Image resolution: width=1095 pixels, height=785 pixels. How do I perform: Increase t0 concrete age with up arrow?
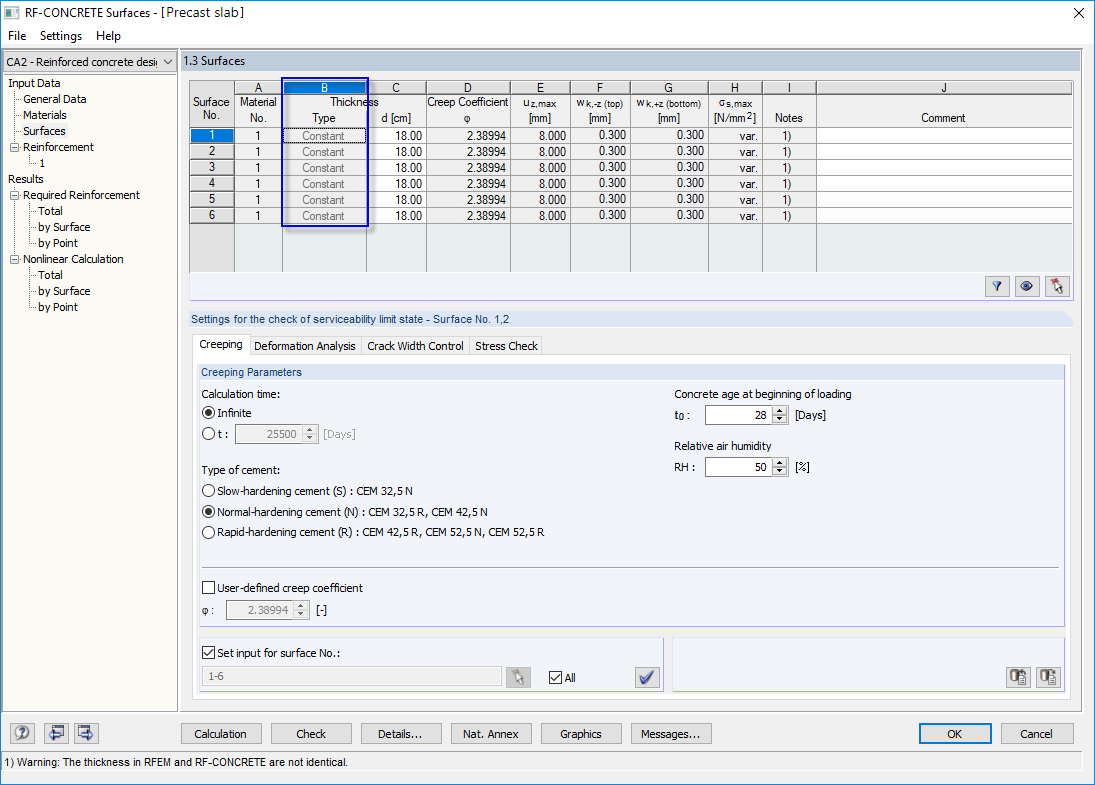[780, 411]
